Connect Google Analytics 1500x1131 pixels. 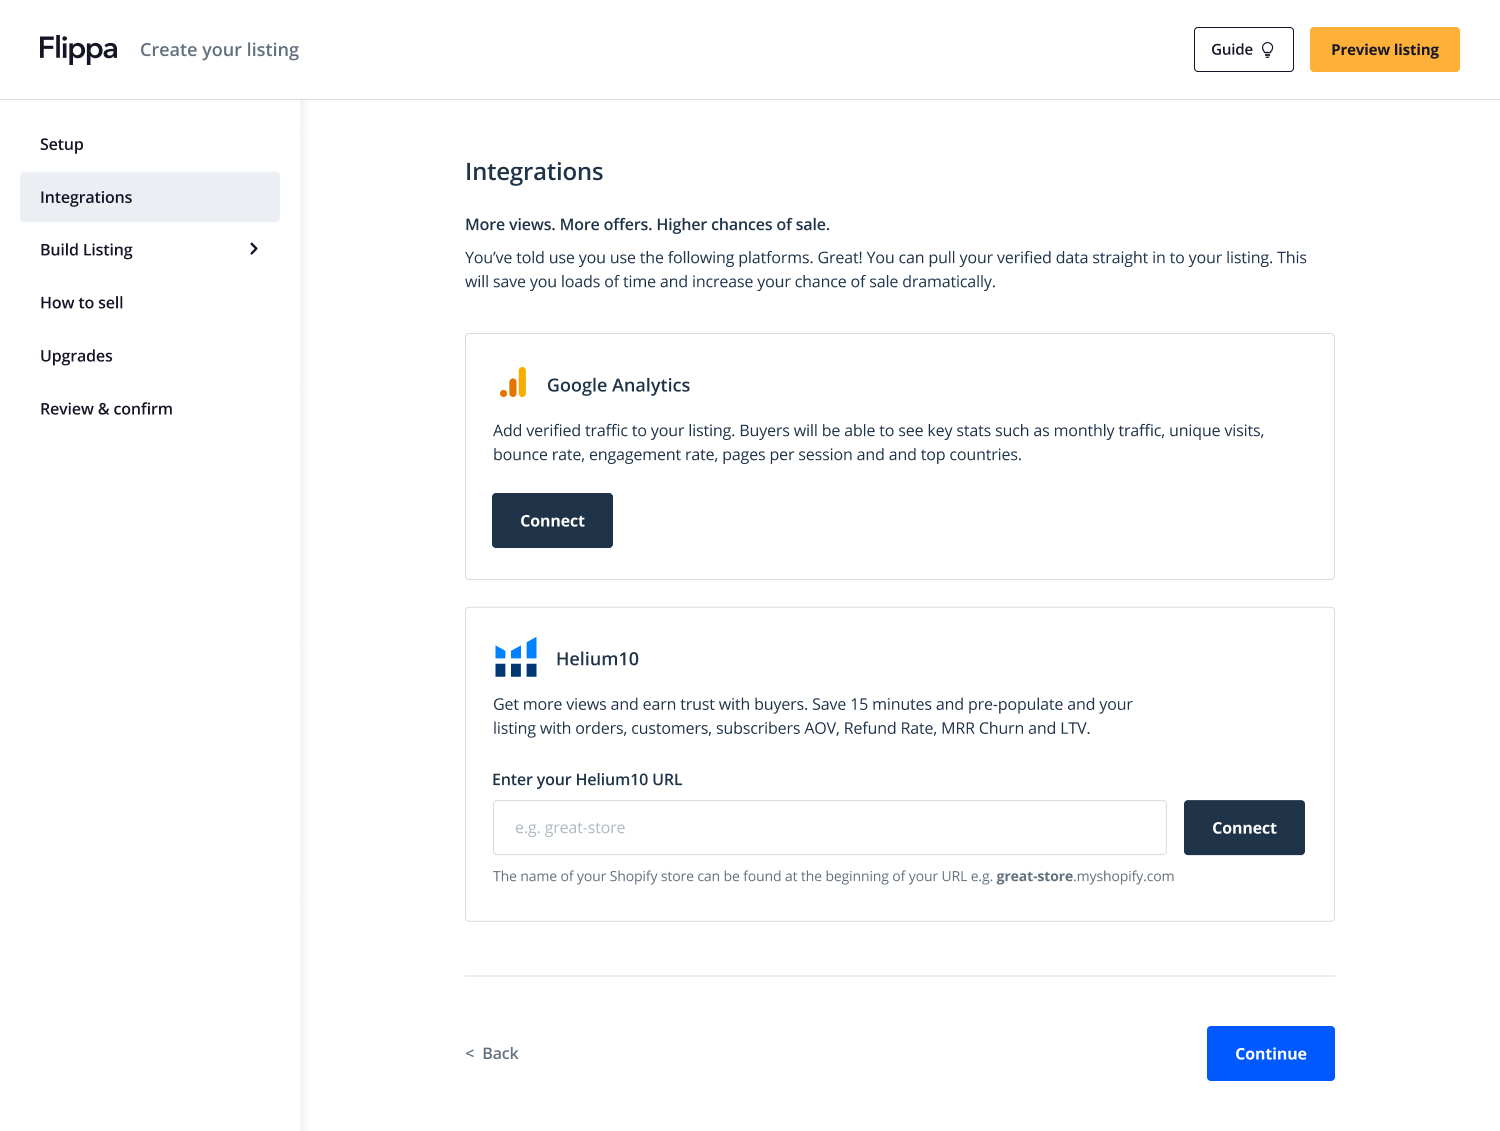click(552, 521)
